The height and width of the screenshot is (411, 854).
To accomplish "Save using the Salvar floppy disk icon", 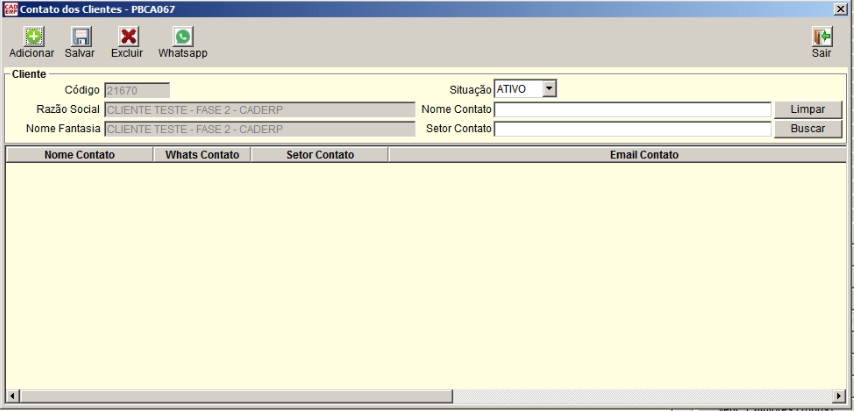I will point(82,37).
